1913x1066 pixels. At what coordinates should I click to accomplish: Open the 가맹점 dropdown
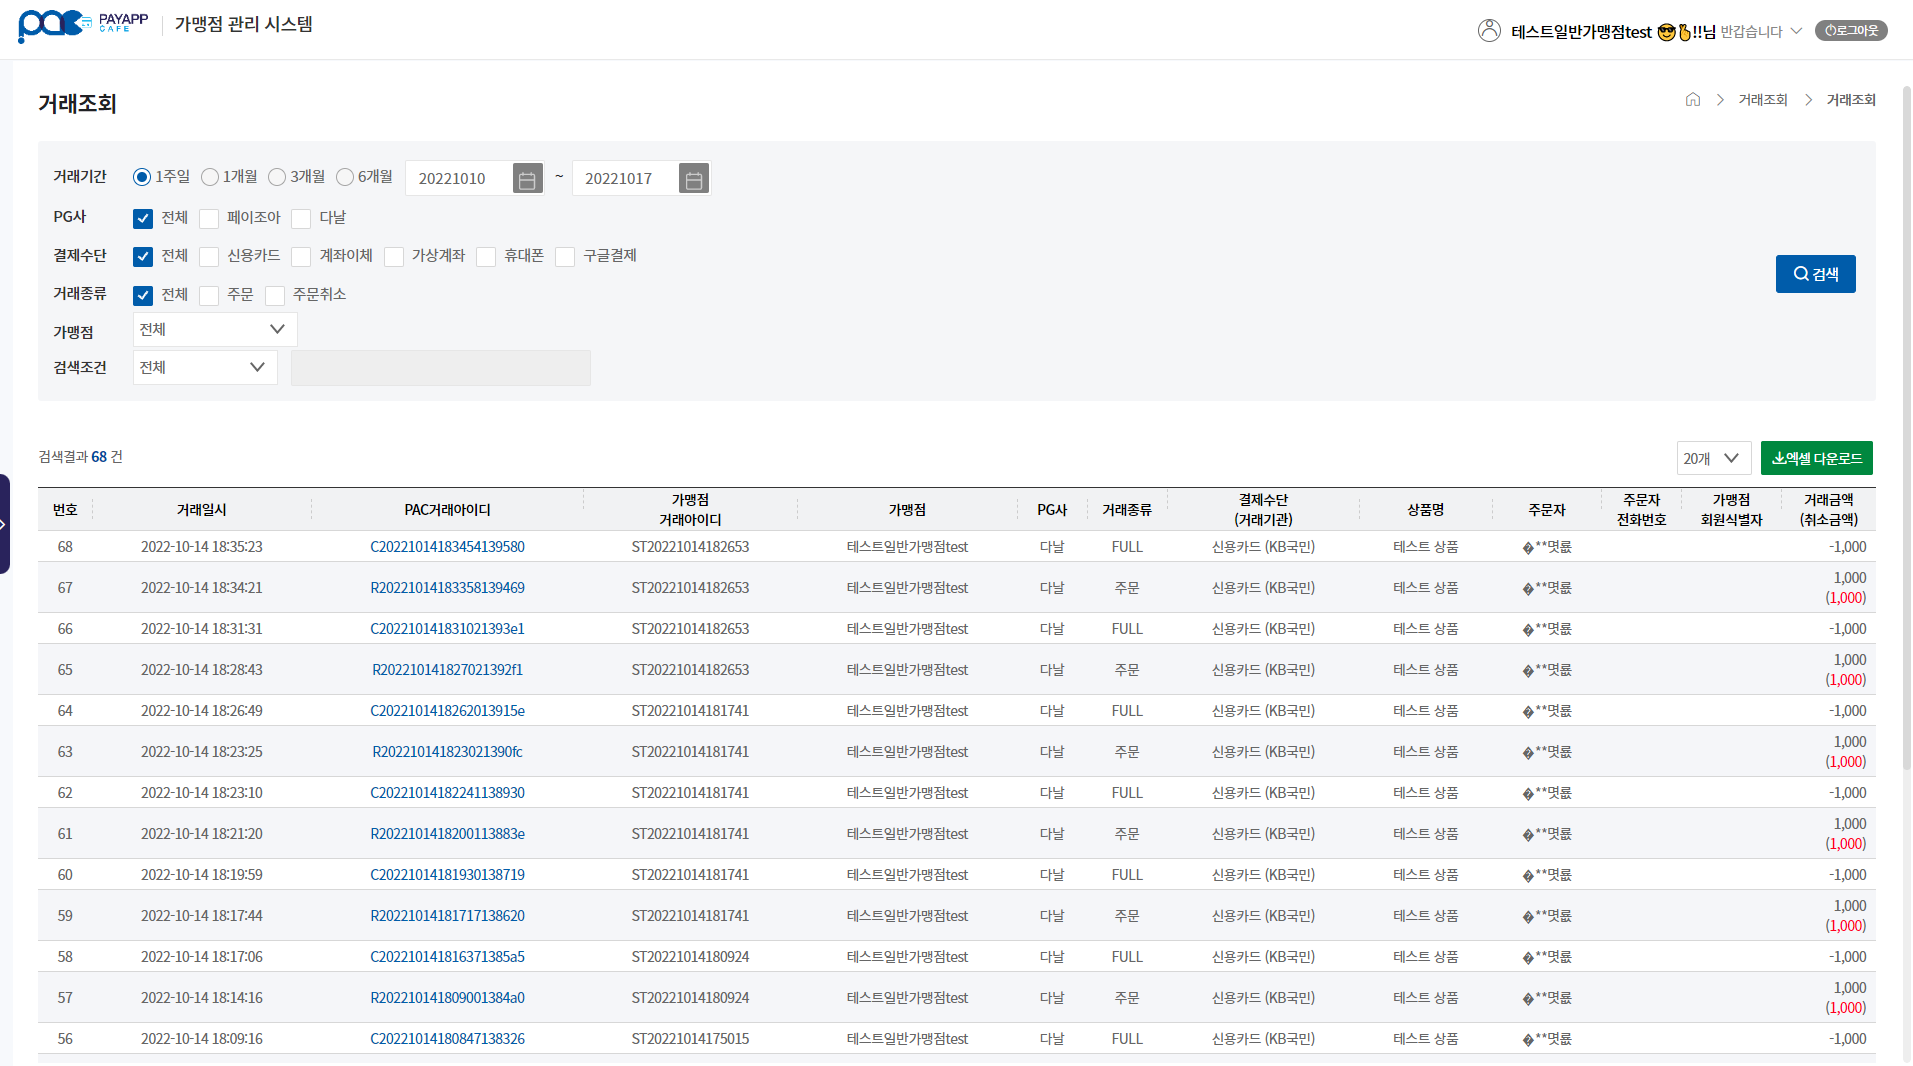[x=215, y=330]
